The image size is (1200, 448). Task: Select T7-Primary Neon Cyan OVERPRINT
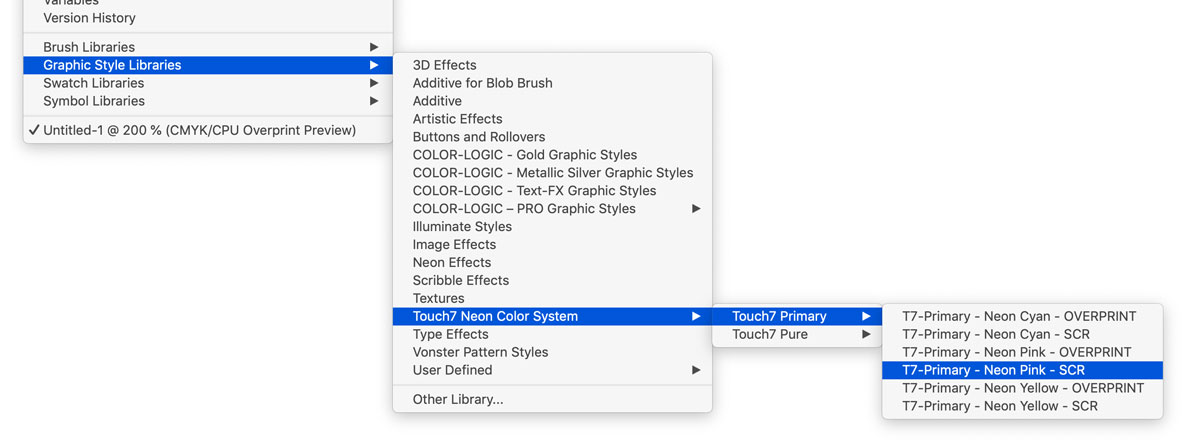point(1022,317)
